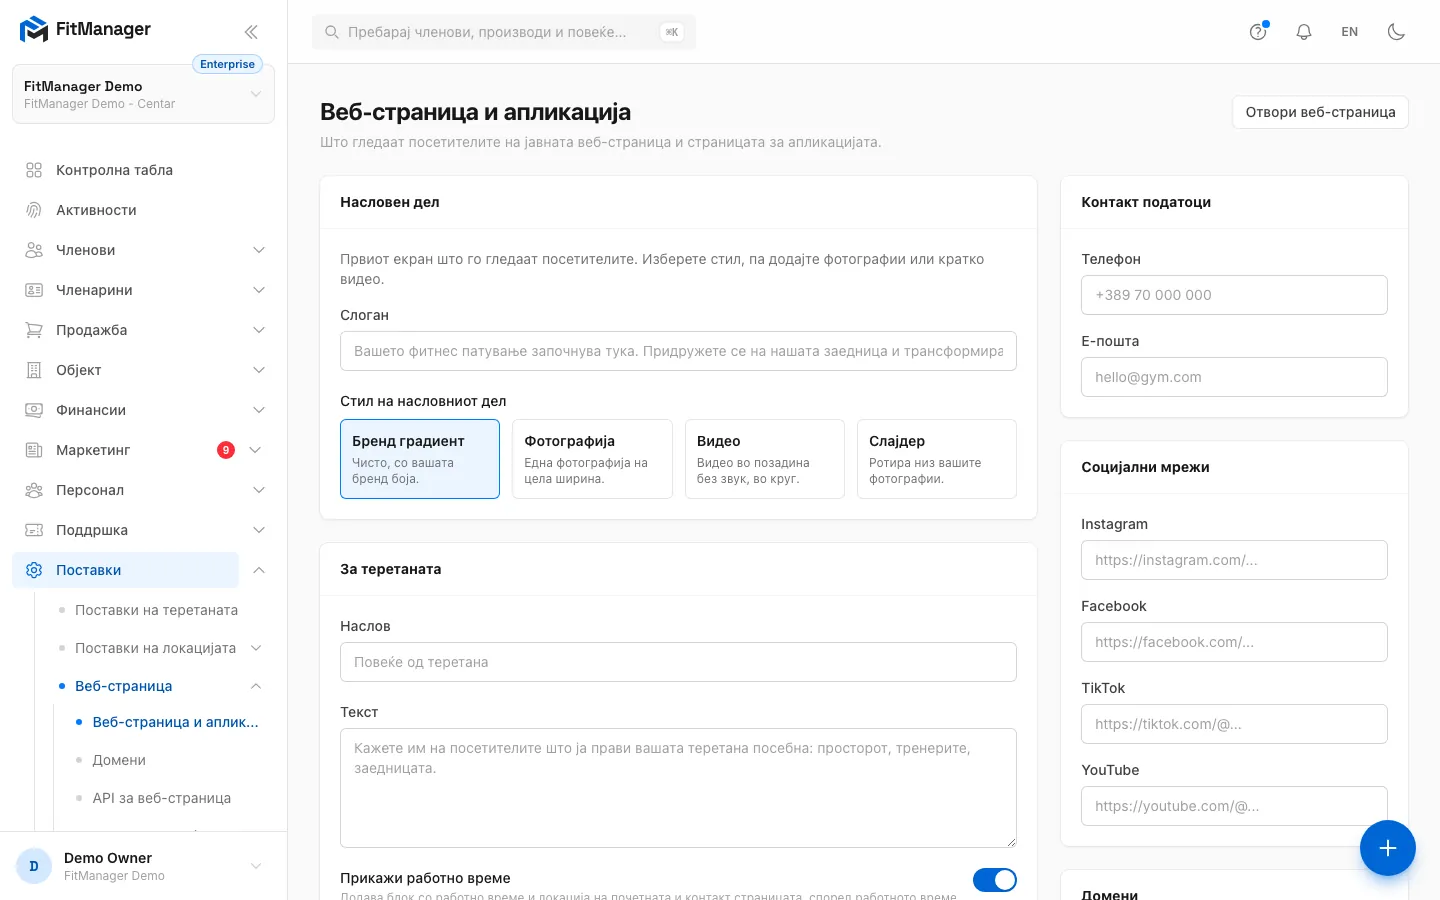Open the FitManager Demo workspace dropdown
Screen dimensions: 1440x900
143,94
